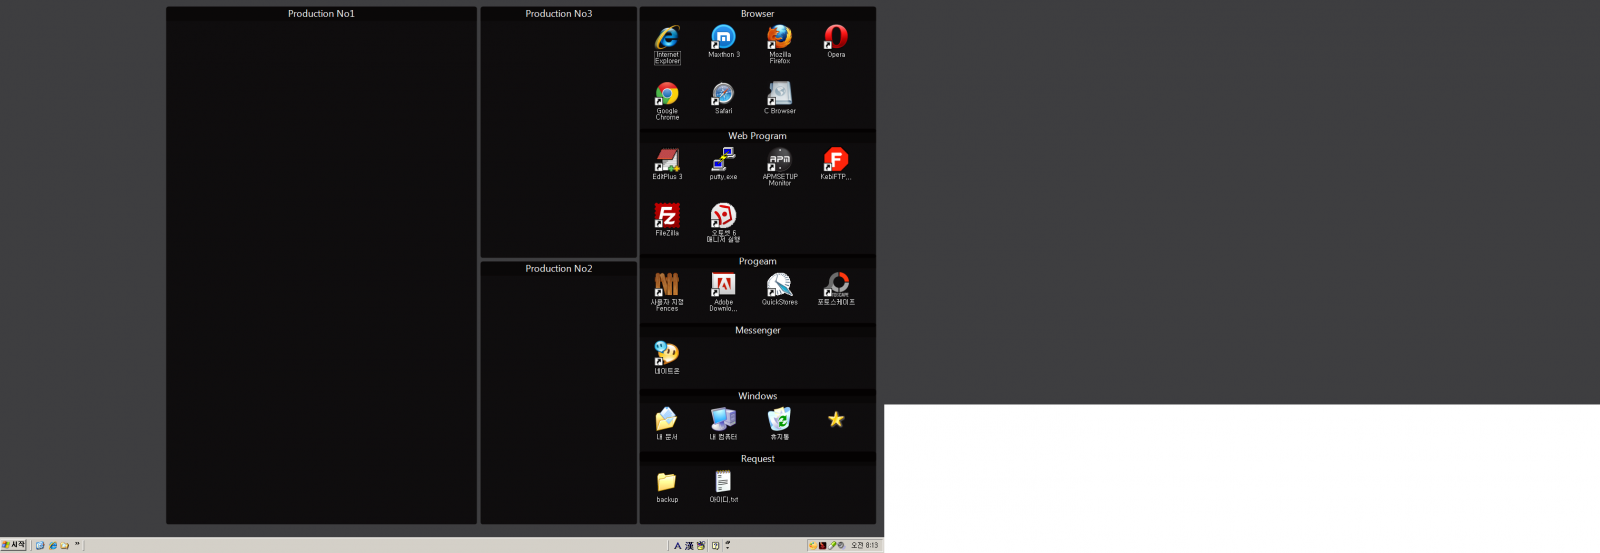
Task: Select the Adobe Download icon
Action: click(723, 286)
